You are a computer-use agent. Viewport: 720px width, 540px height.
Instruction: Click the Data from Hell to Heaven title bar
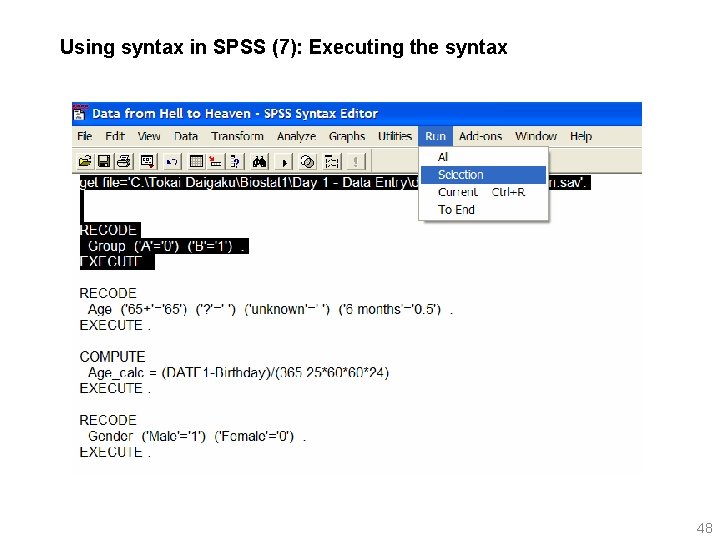click(x=357, y=113)
